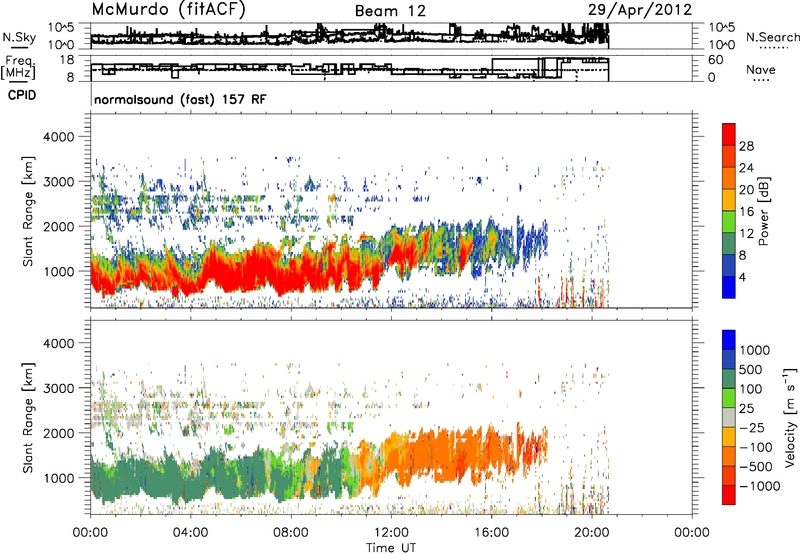This screenshot has width=800, height=554.
Task: Click the 'N.Search' legend label
Action: 772,37
